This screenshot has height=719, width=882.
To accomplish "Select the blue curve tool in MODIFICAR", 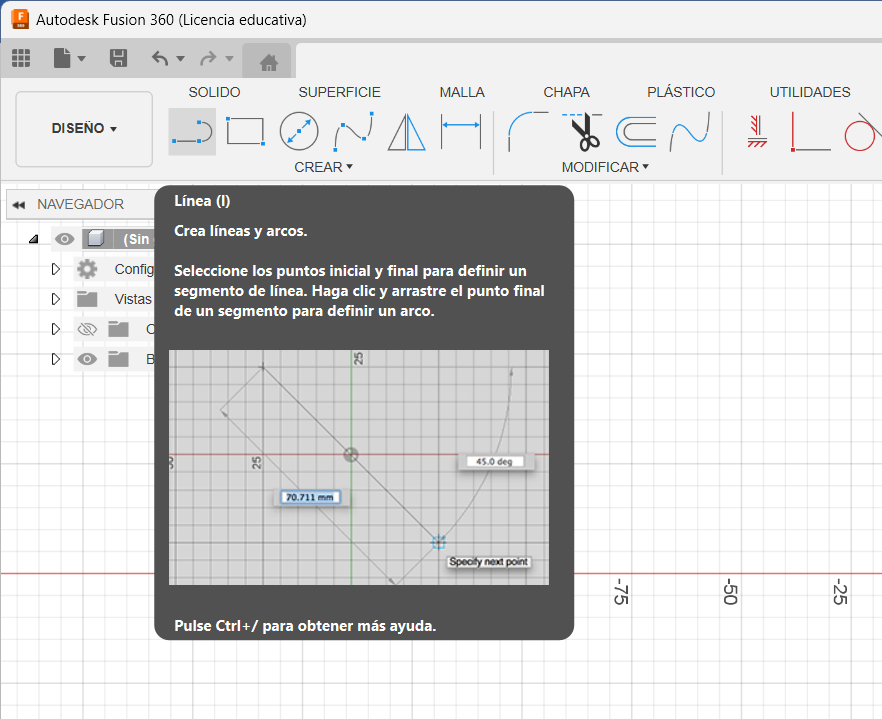I will 690,132.
